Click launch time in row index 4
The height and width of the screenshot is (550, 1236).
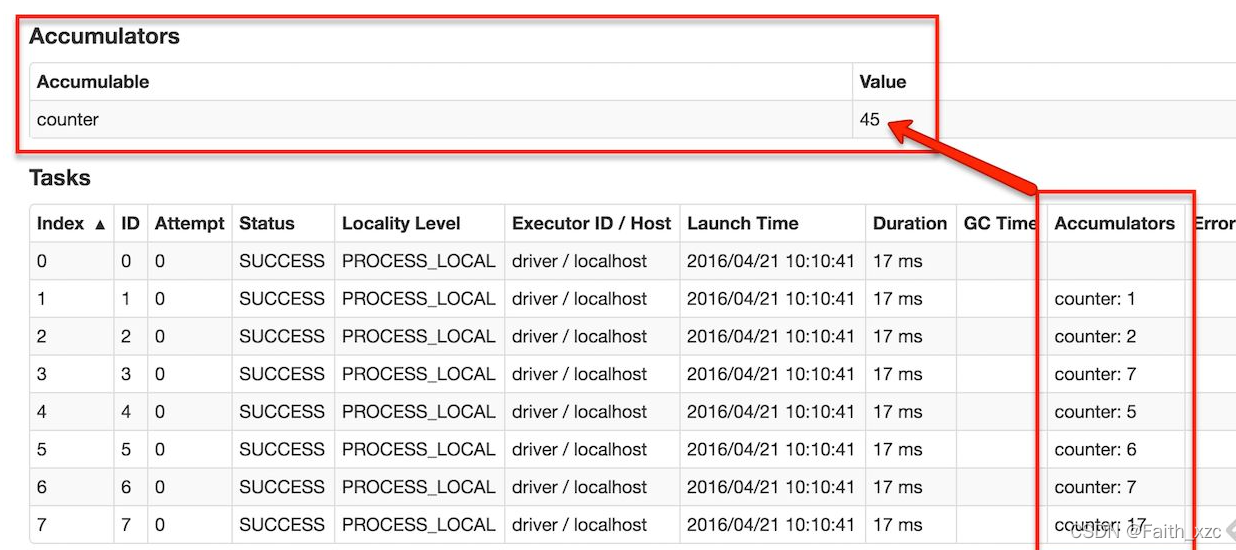pos(771,412)
